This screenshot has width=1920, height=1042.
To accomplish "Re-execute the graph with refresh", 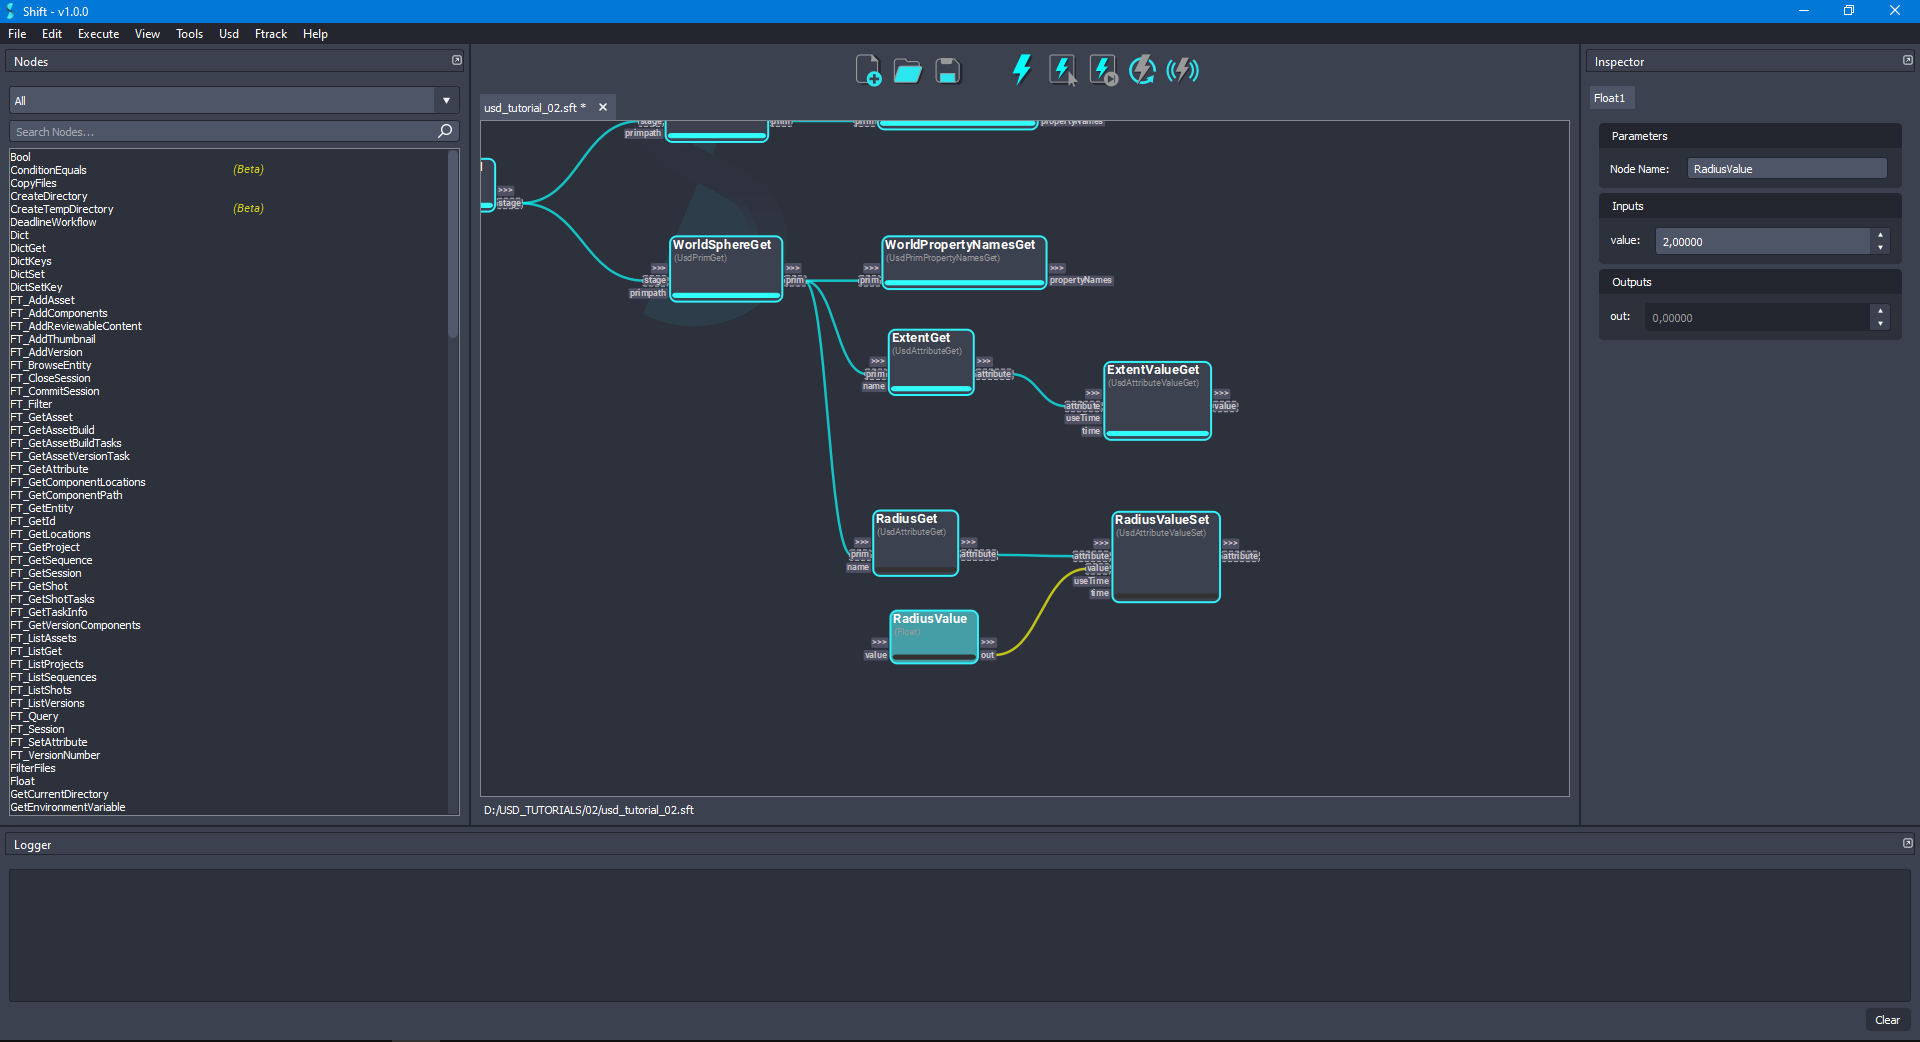I will tap(1141, 69).
